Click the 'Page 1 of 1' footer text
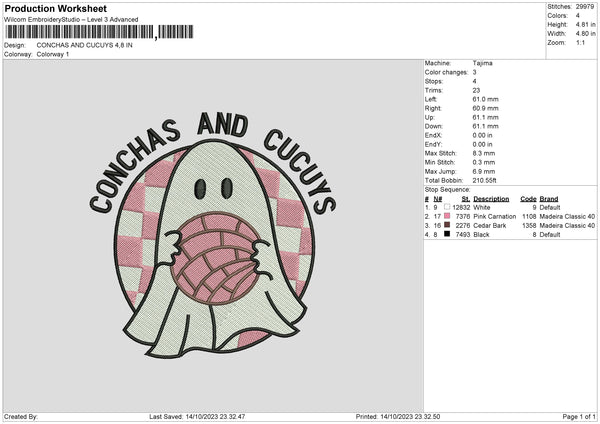The height and width of the screenshot is (424, 600). 579,417
